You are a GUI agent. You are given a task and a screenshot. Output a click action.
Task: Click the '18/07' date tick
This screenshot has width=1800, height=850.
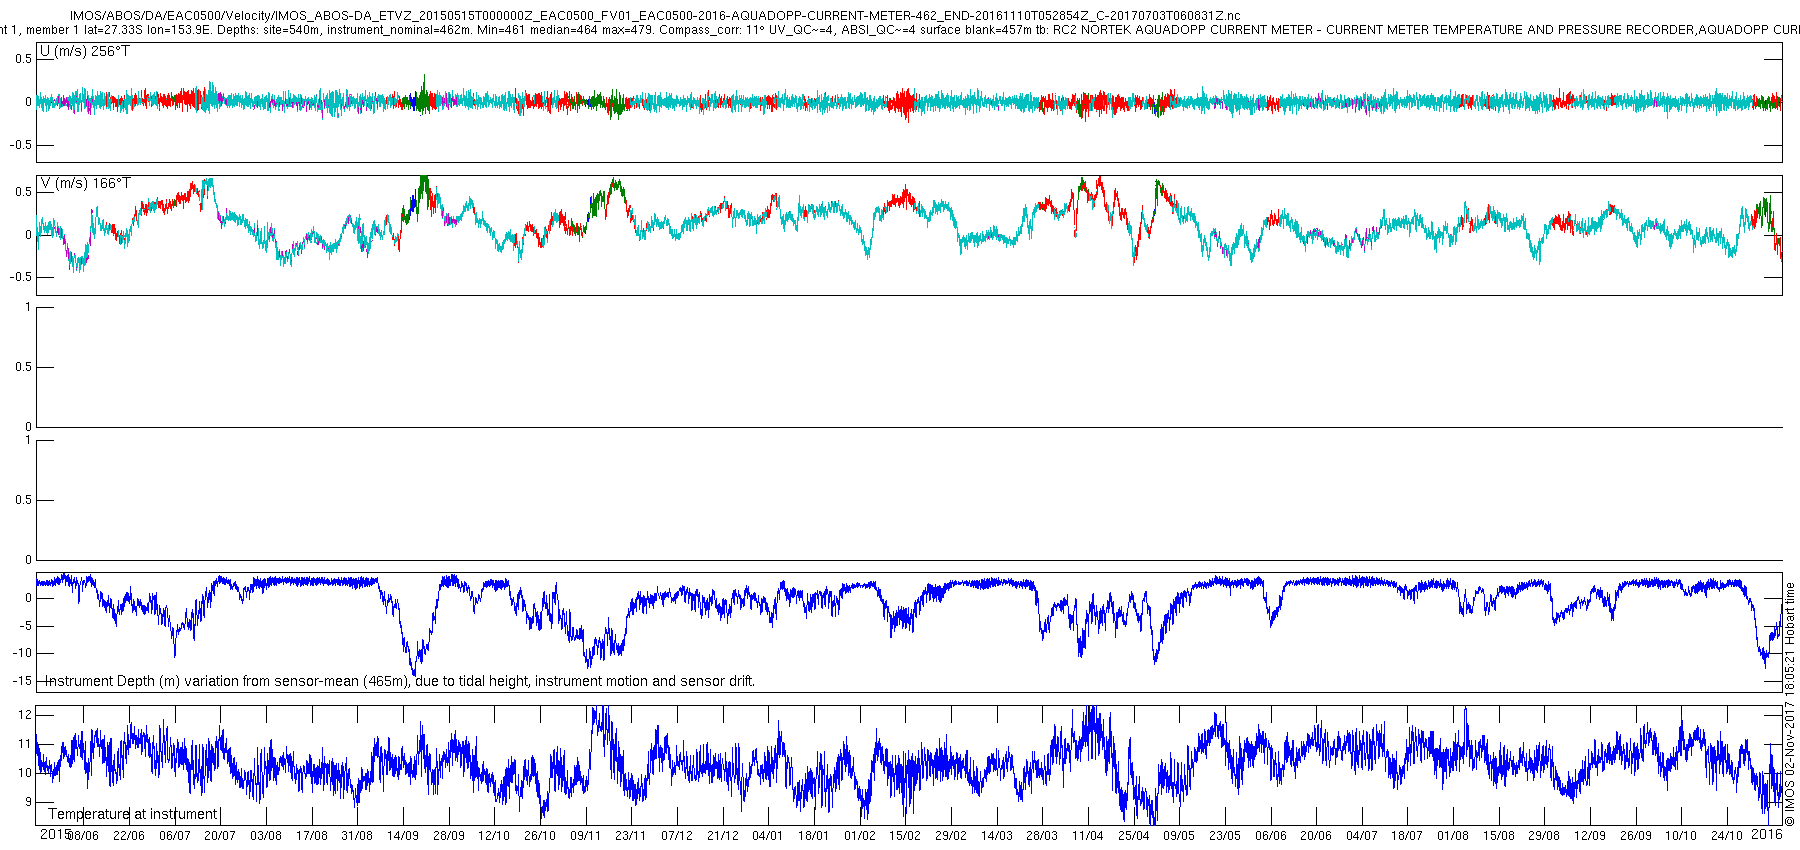click(x=1407, y=836)
